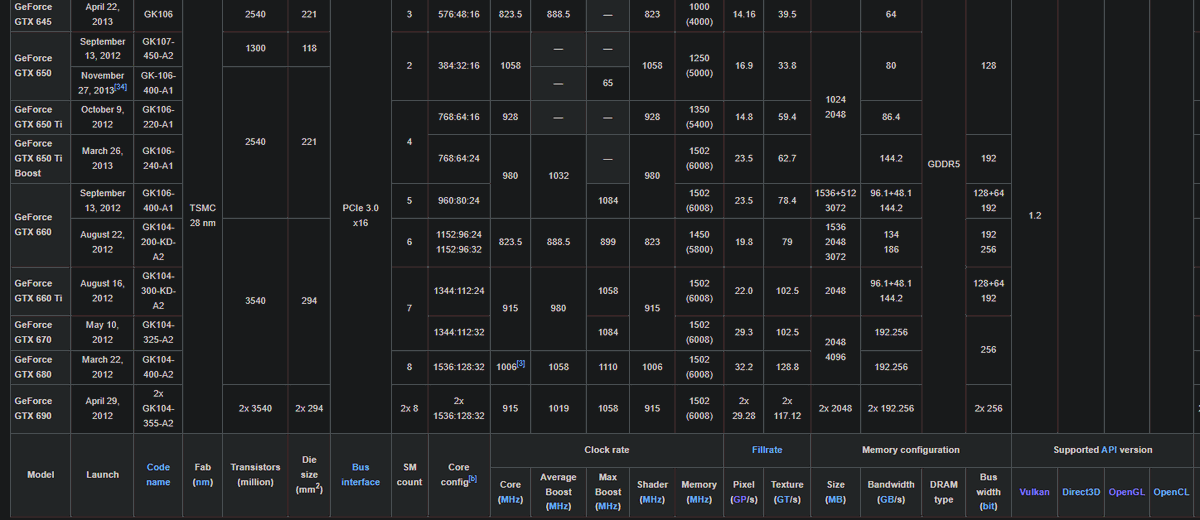Click the April 29, 2012 launch date
Image resolution: width=1200 pixels, height=520 pixels.
coord(101,409)
